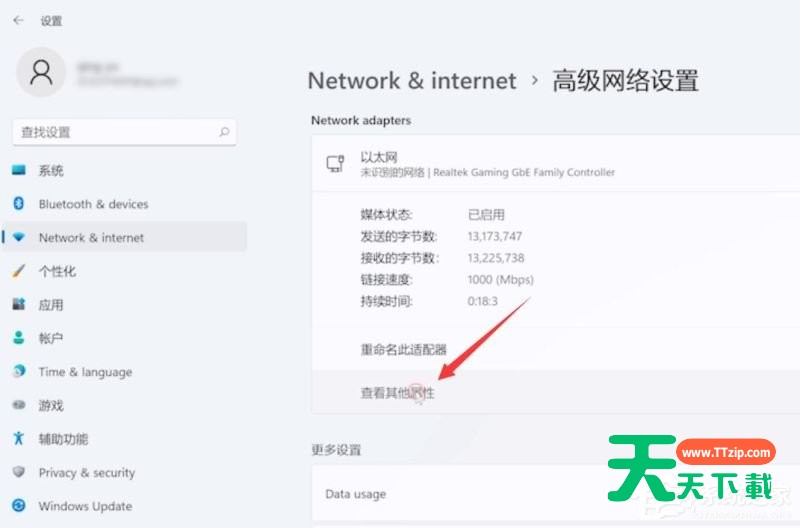Select the 个性化 paintbrush icon
The image size is (800, 528).
click(x=19, y=271)
